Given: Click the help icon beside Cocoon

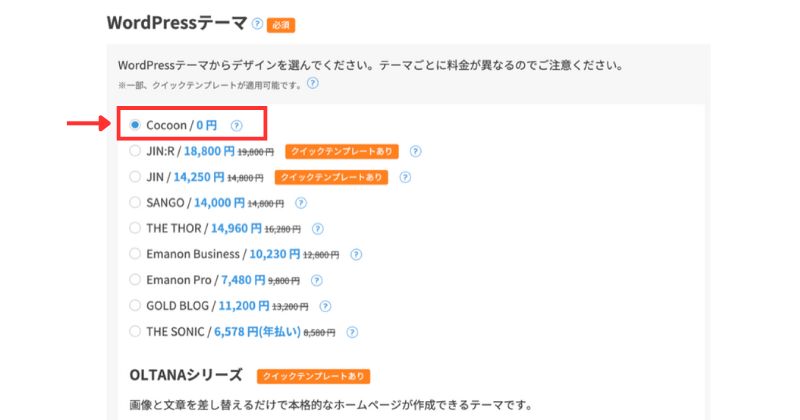Looking at the screenshot, I should pos(236,126).
